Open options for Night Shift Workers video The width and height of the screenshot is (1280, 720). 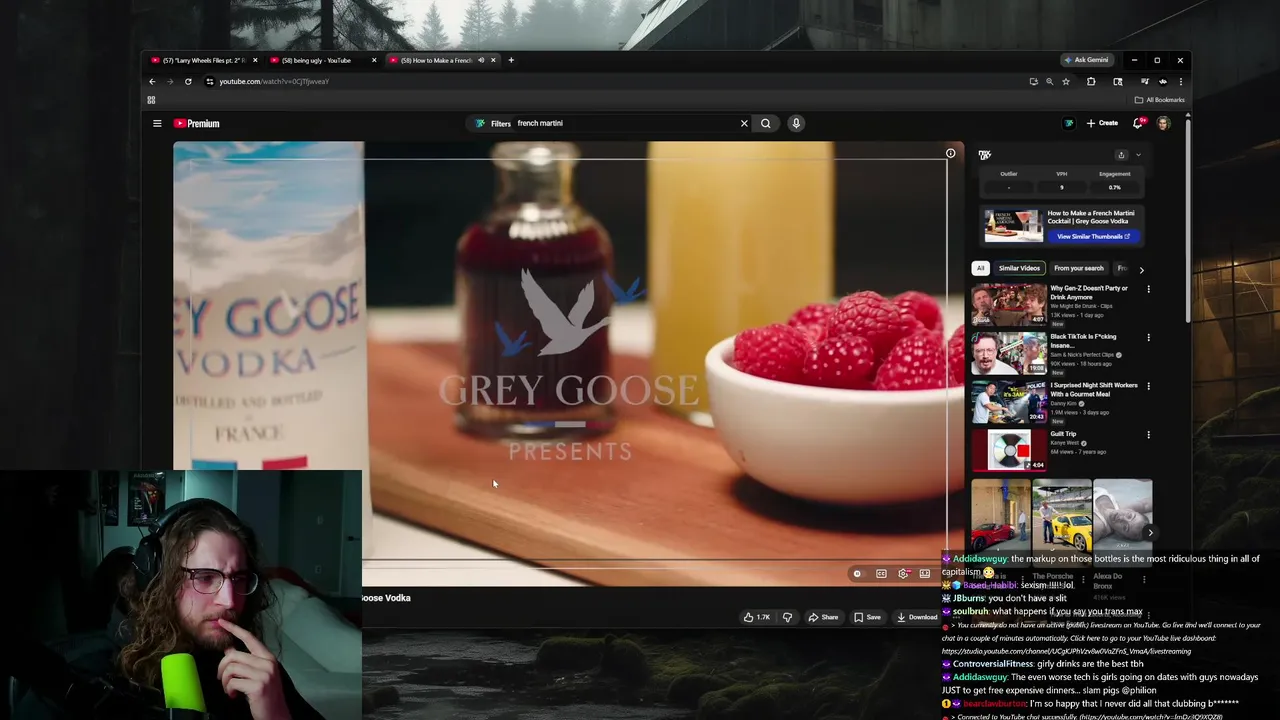(1148, 386)
